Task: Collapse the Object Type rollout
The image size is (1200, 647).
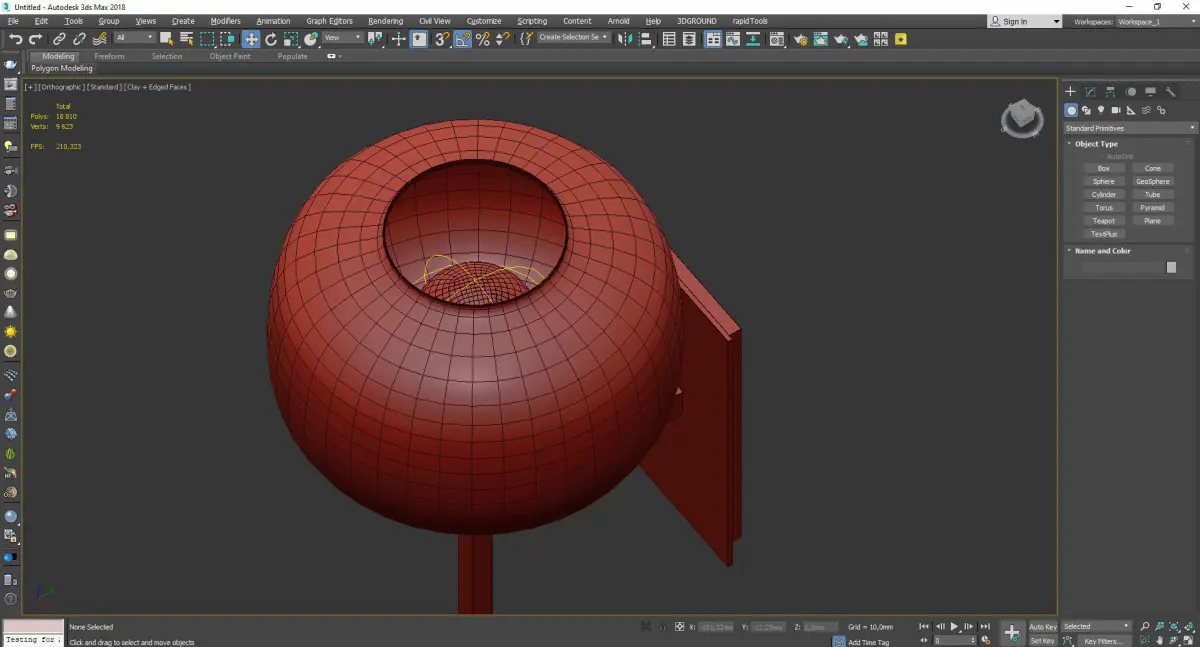Action: click(1096, 144)
